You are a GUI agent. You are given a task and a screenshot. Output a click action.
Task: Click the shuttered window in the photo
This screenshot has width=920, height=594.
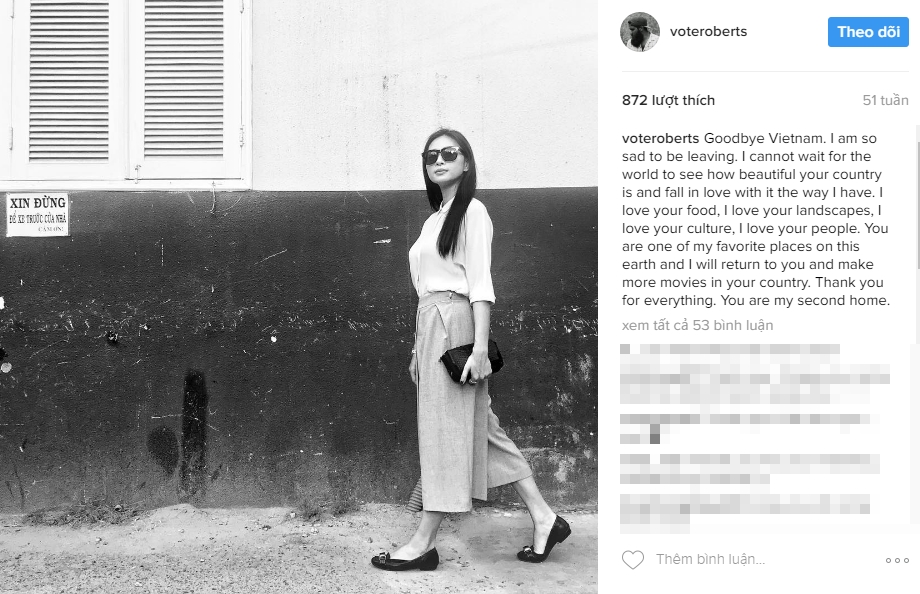click(x=126, y=91)
